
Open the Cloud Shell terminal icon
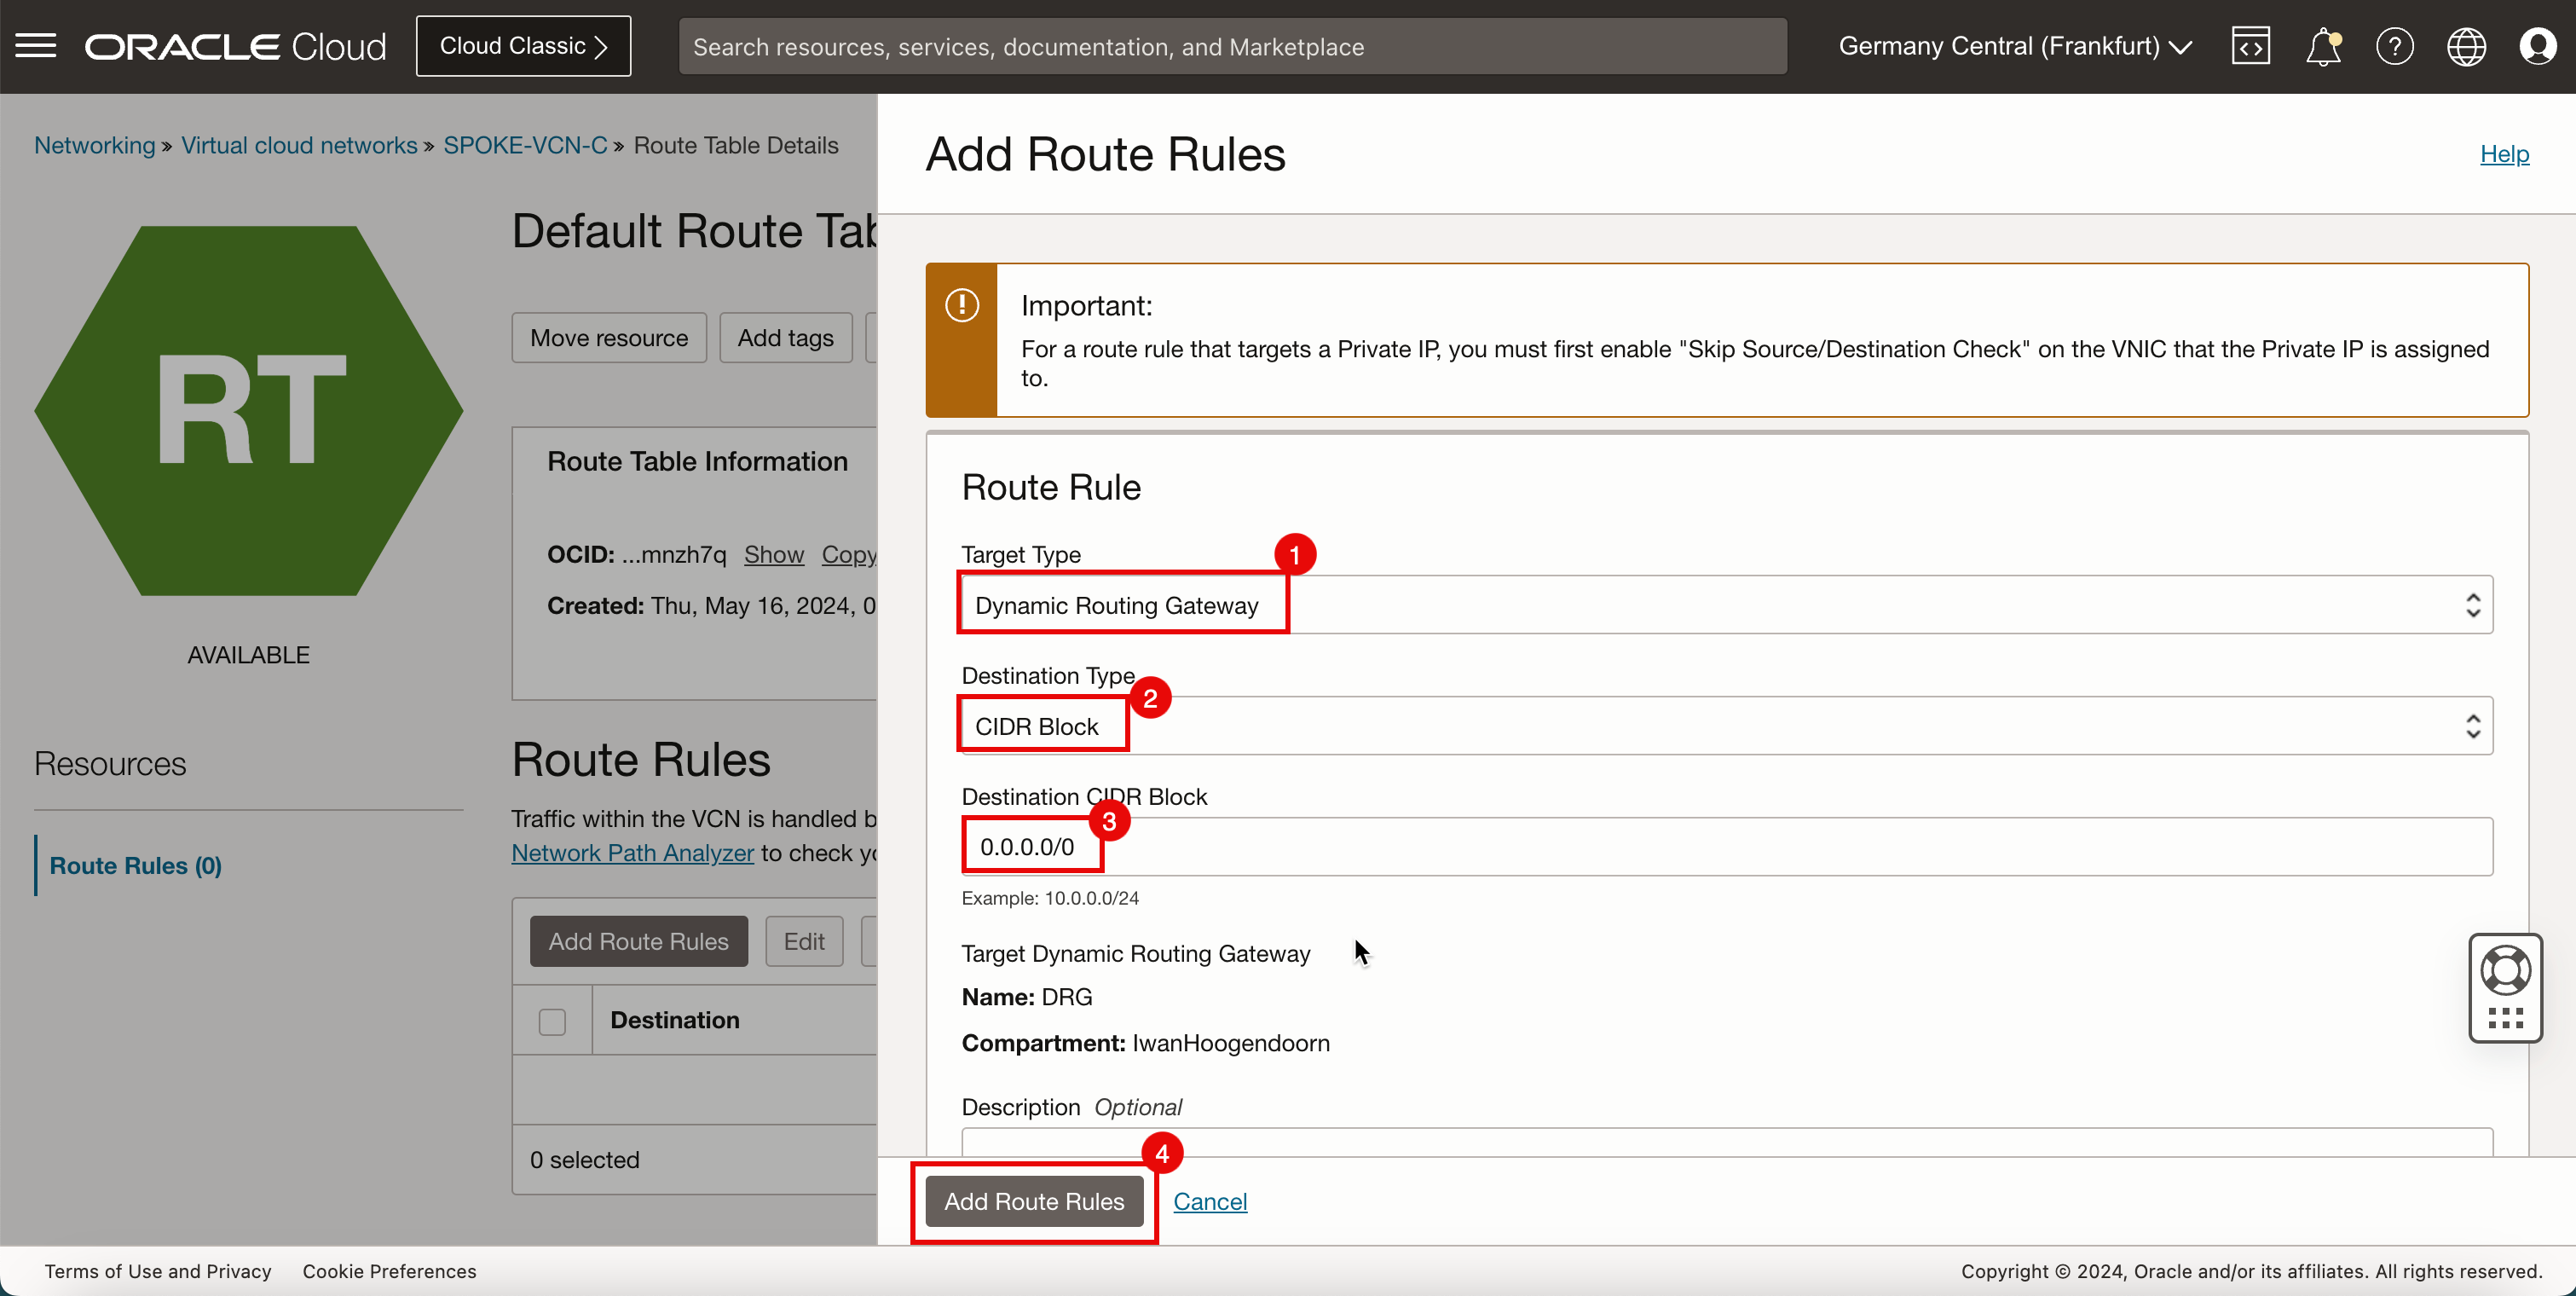coord(2252,44)
